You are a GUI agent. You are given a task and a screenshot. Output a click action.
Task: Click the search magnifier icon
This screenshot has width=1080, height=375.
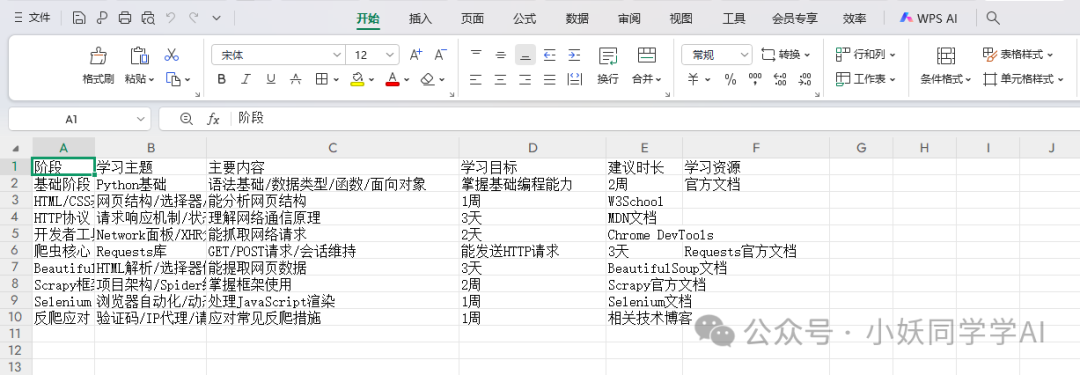993,18
